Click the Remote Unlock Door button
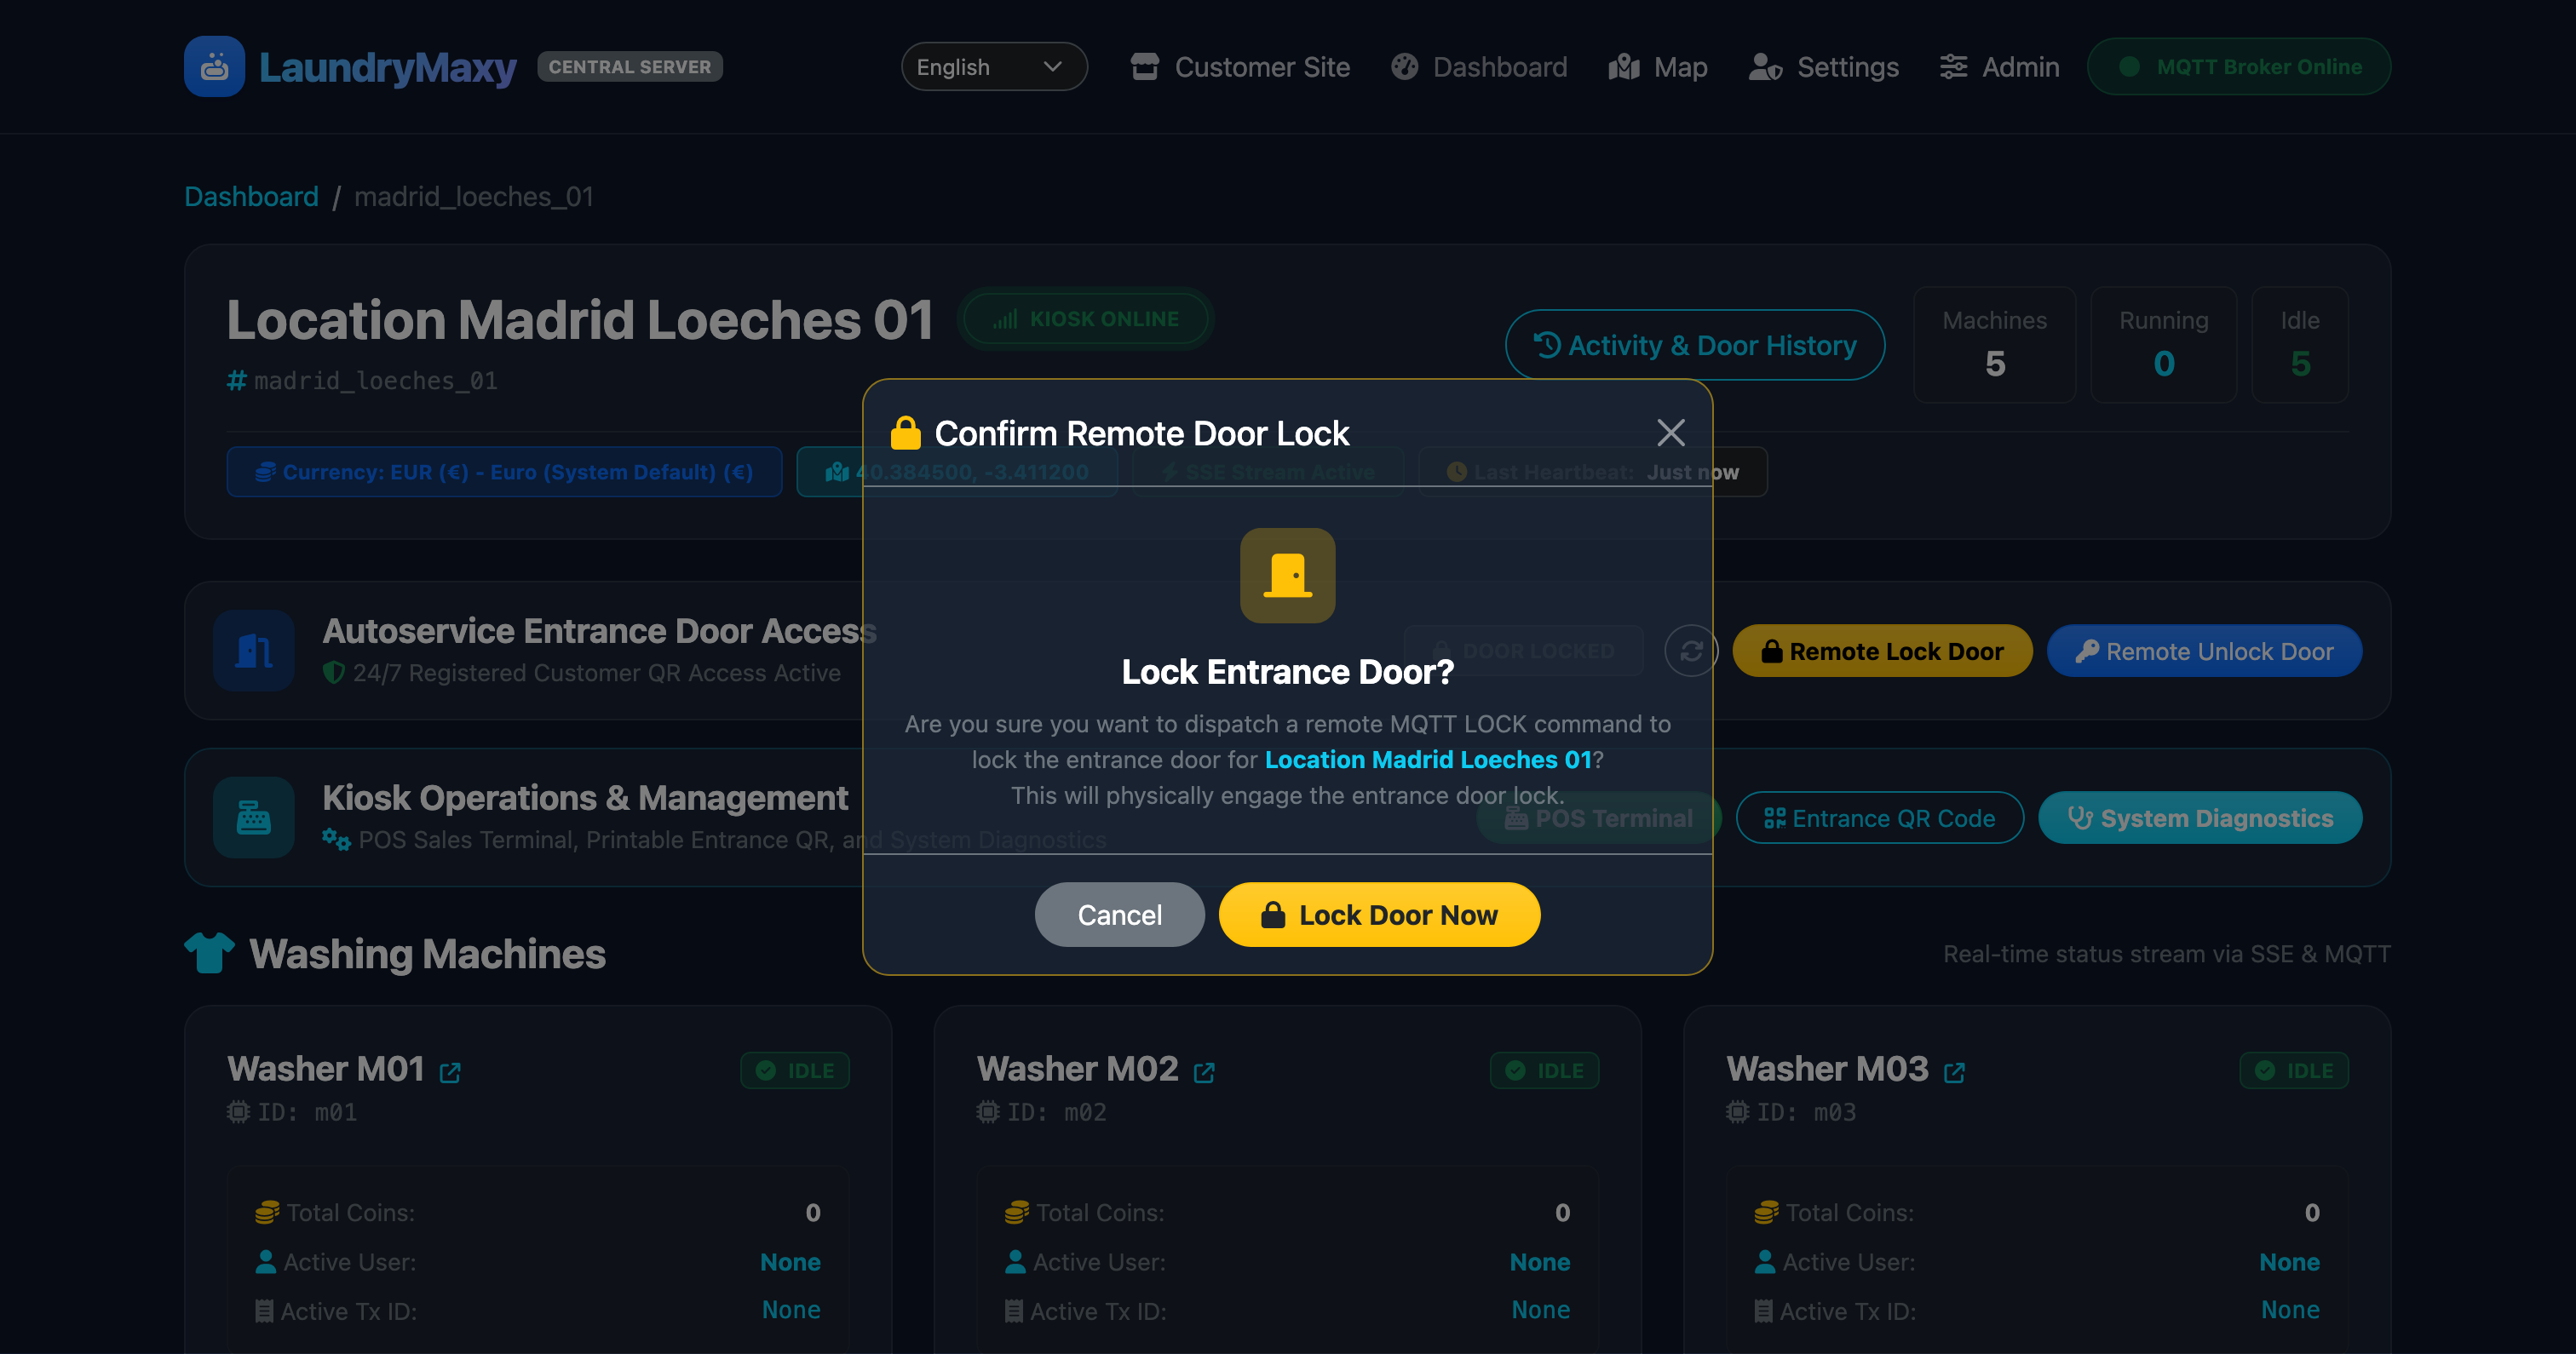The image size is (2576, 1354). tap(2204, 651)
